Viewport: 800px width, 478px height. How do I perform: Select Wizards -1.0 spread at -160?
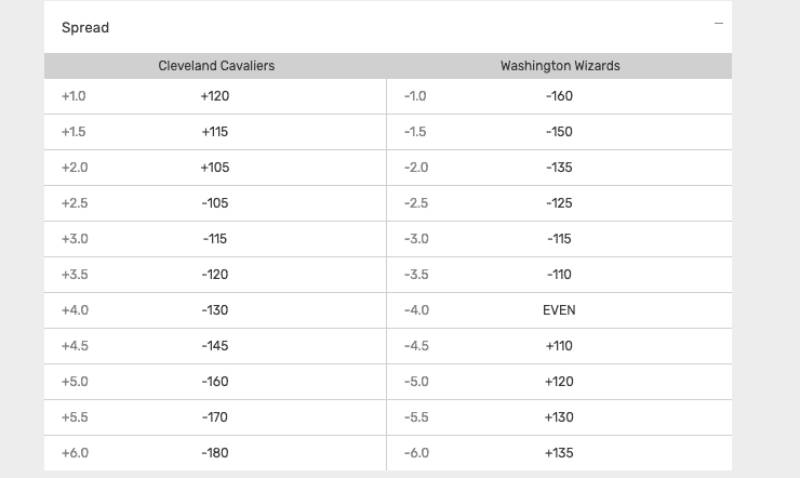coord(559,97)
